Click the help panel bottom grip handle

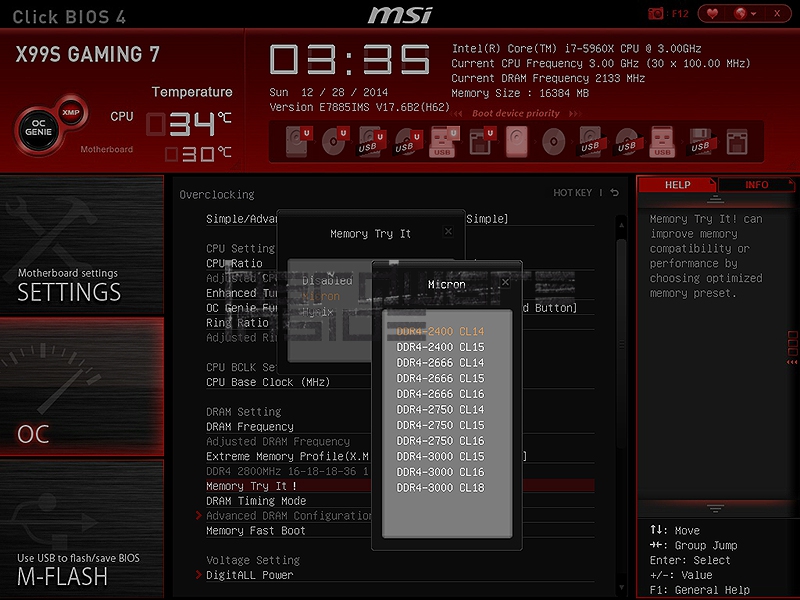click(715, 509)
